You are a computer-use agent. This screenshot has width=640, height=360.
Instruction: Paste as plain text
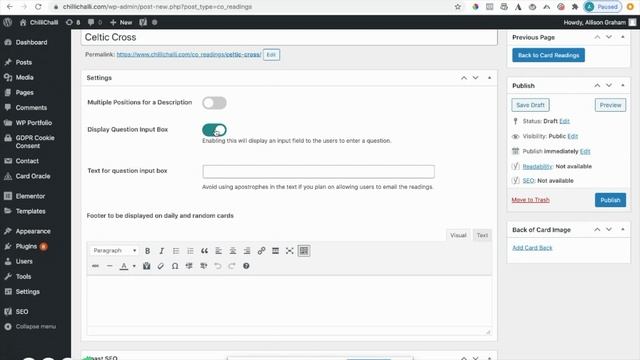147,266
